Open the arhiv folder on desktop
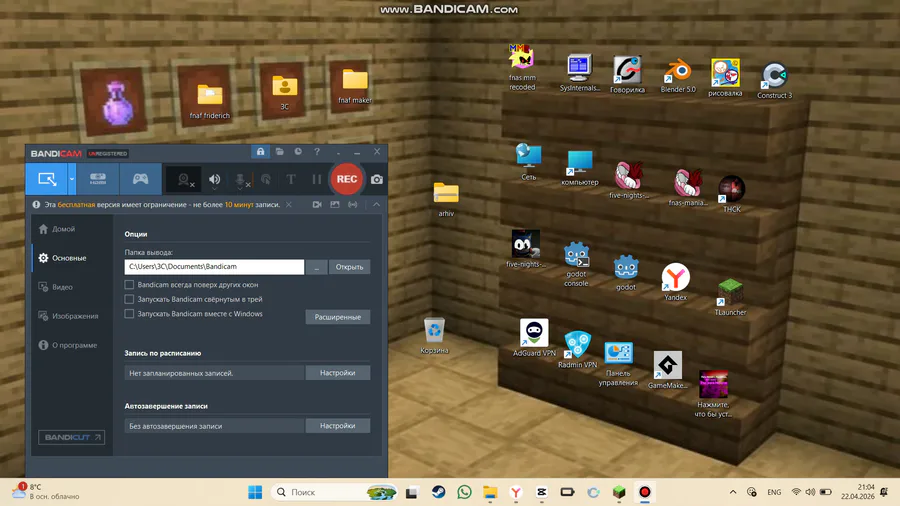This screenshot has height=506, width=900. tap(446, 200)
